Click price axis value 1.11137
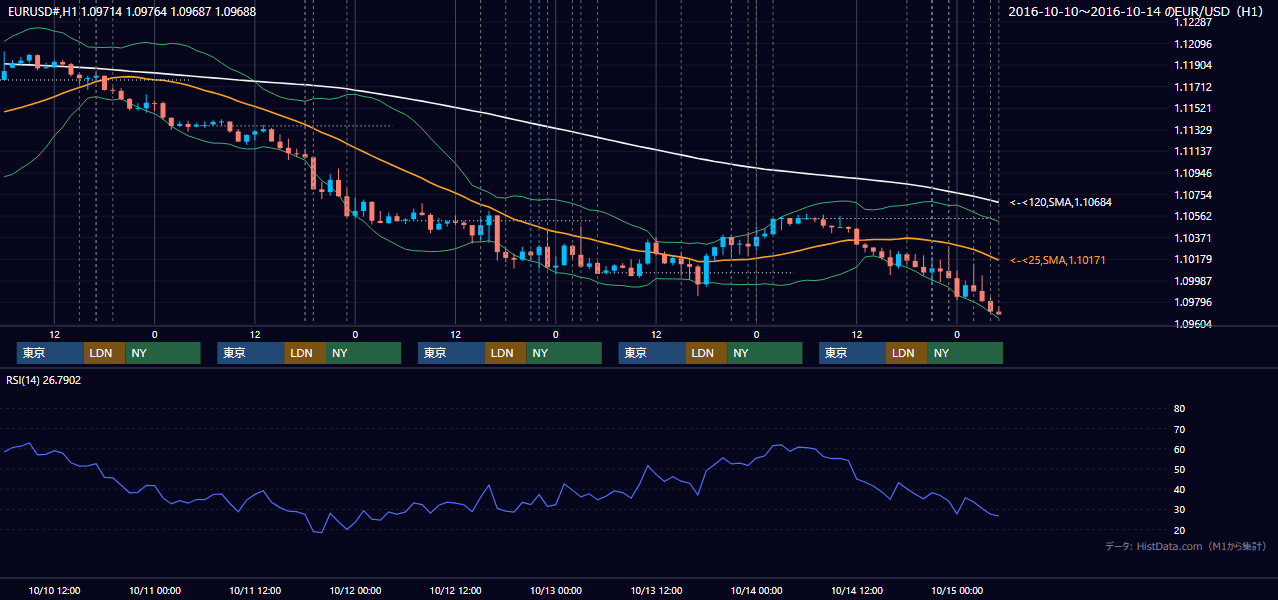The width and height of the screenshot is (1278, 600). point(1192,151)
